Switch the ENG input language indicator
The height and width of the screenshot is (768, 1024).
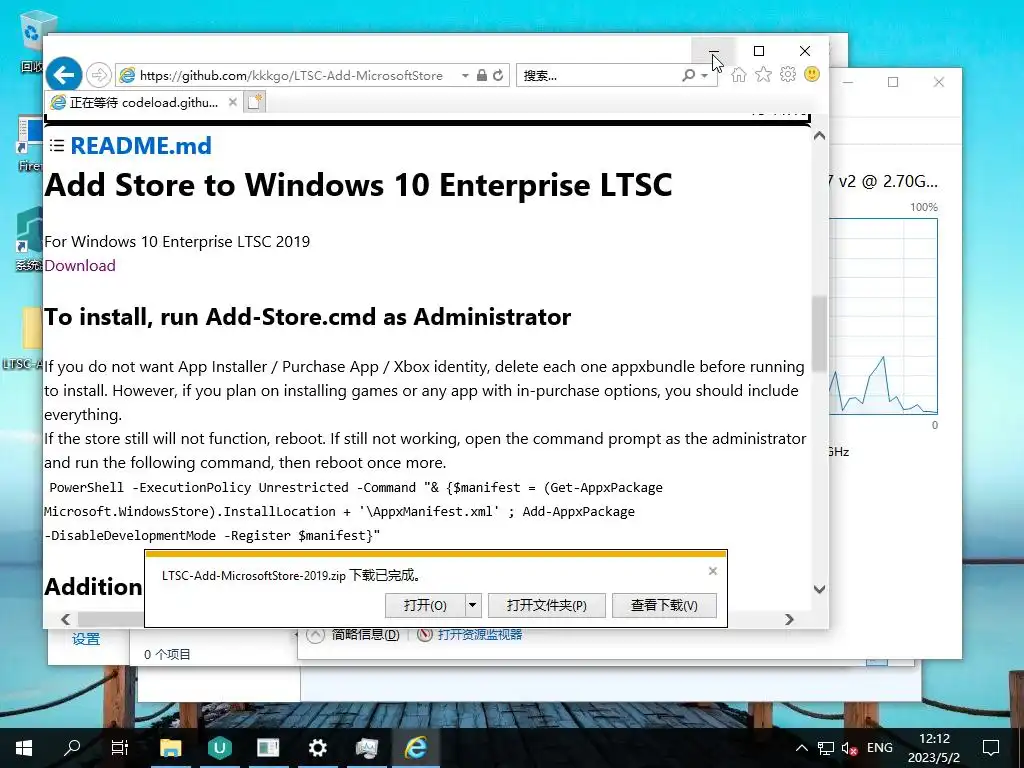click(x=880, y=748)
